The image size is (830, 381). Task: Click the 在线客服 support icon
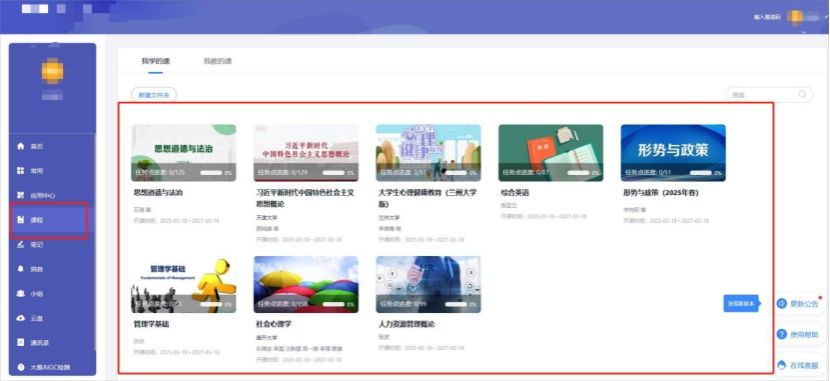782,365
